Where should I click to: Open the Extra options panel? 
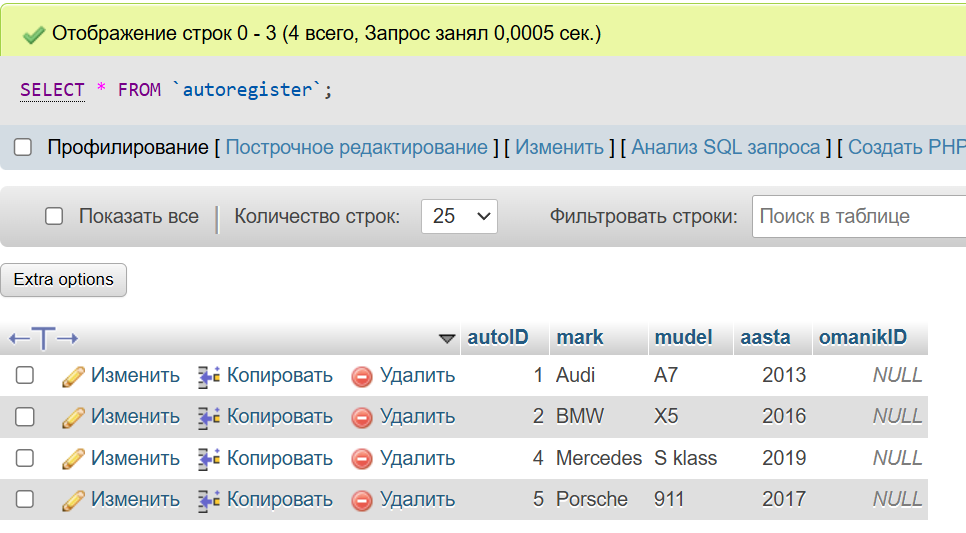point(63,280)
